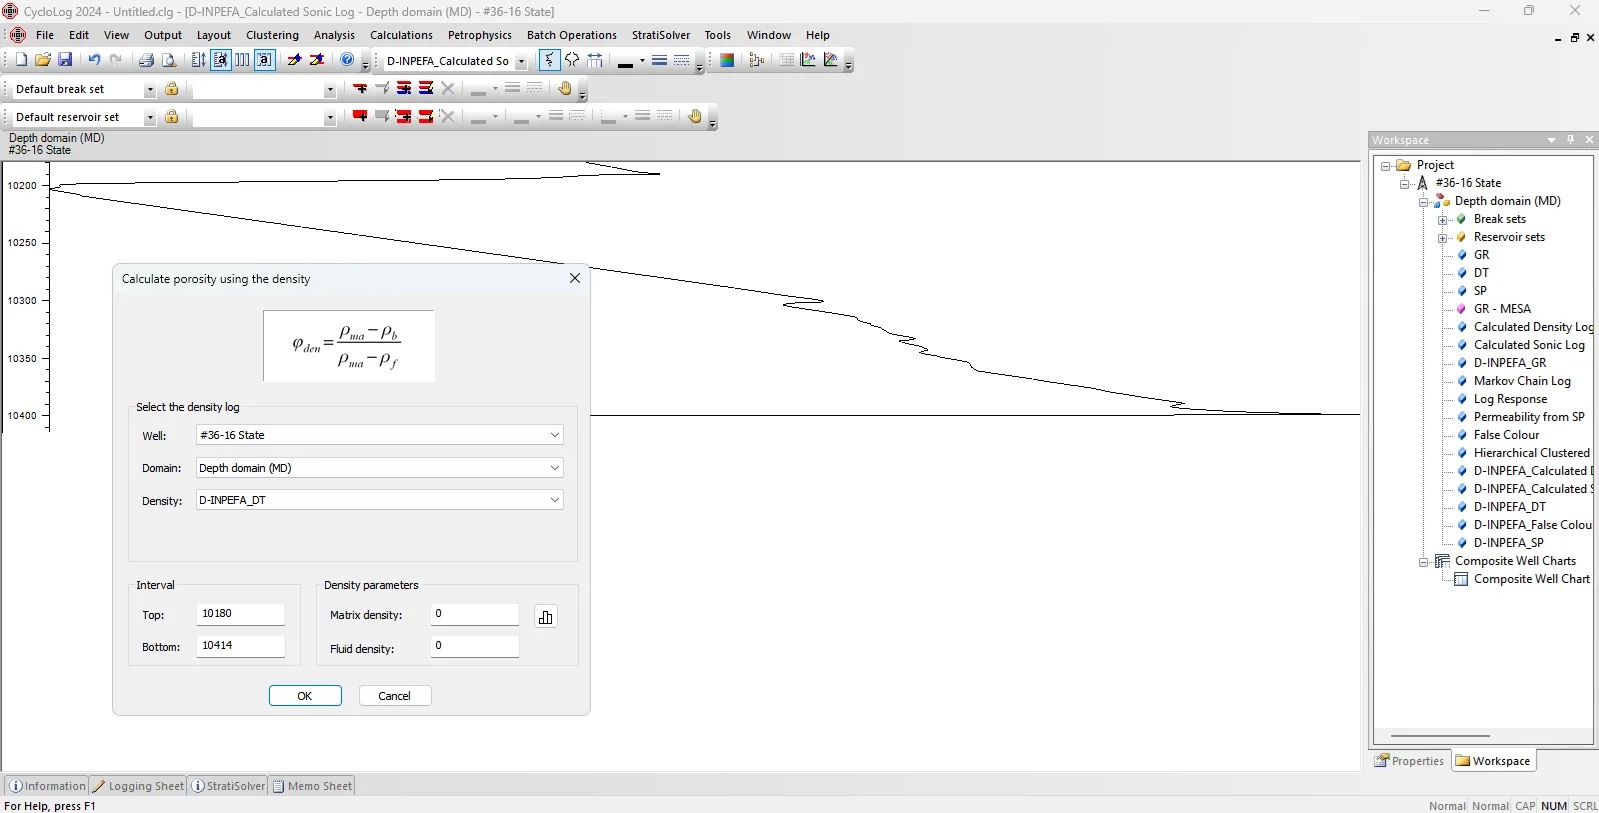The width and height of the screenshot is (1599, 813).
Task: Open the Calculations menu
Action: [x=401, y=35]
